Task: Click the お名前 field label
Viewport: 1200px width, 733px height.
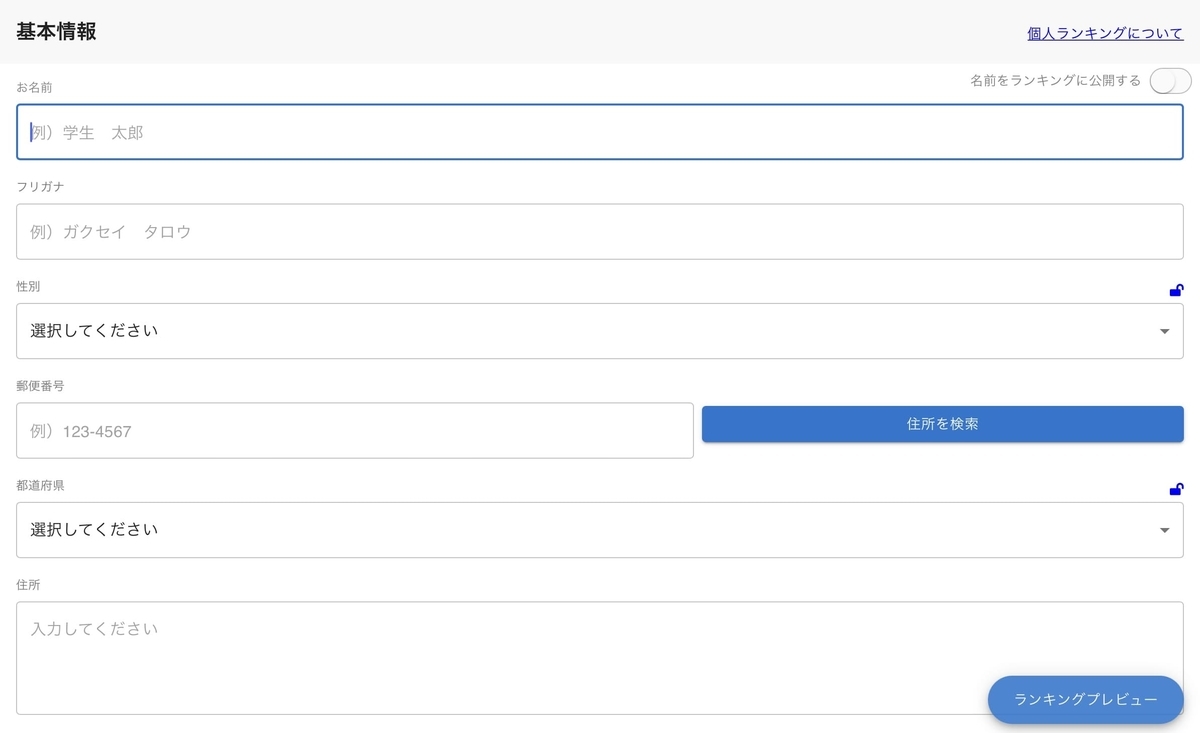Action: (x=34, y=88)
